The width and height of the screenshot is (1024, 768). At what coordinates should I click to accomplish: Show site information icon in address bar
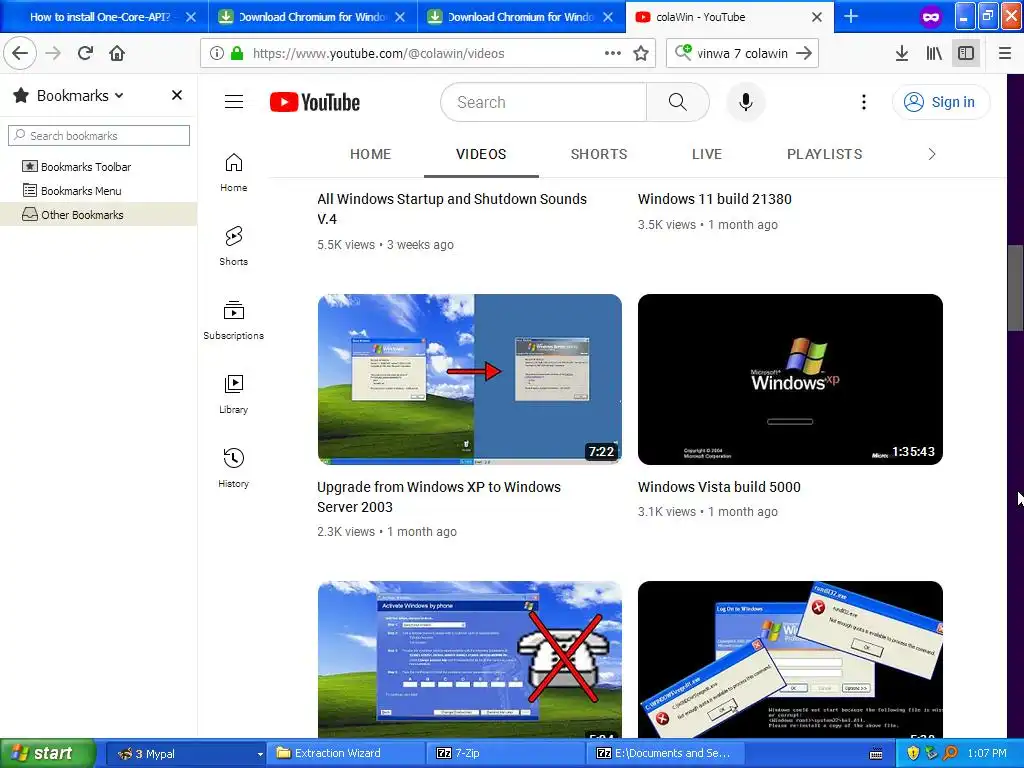pyautogui.click(x=217, y=53)
